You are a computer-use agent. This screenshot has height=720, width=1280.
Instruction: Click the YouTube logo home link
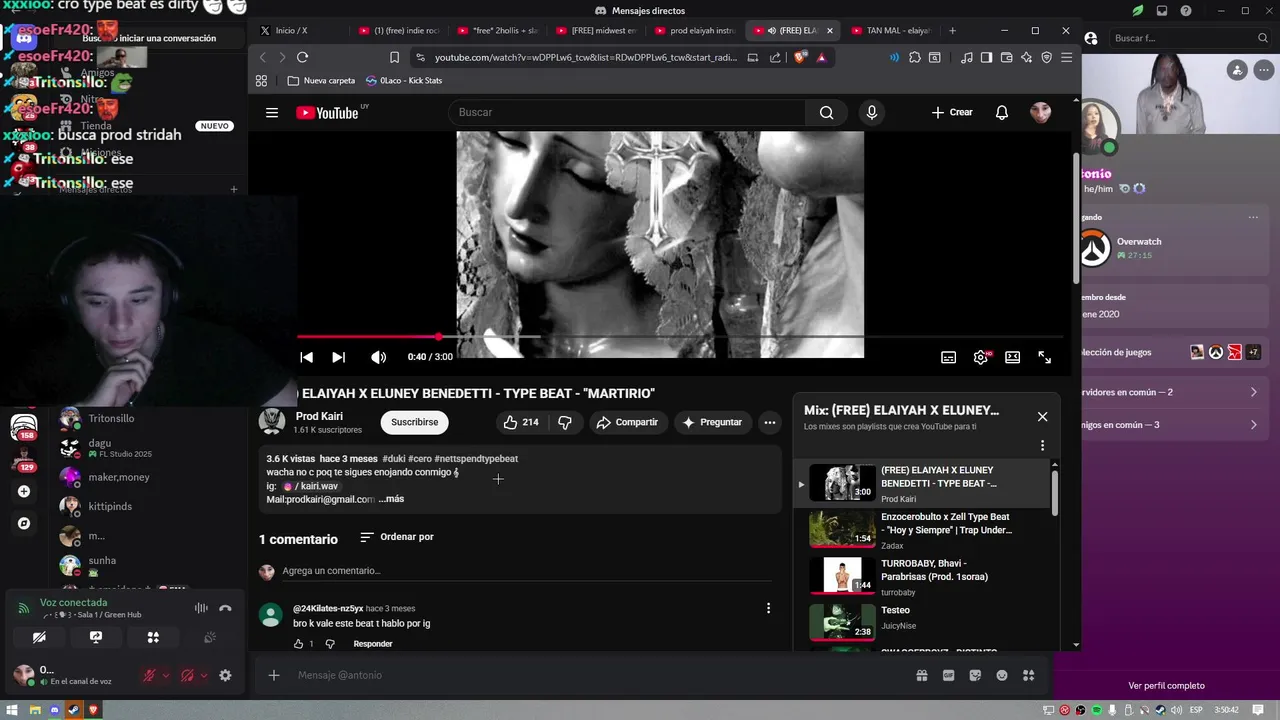click(x=327, y=113)
